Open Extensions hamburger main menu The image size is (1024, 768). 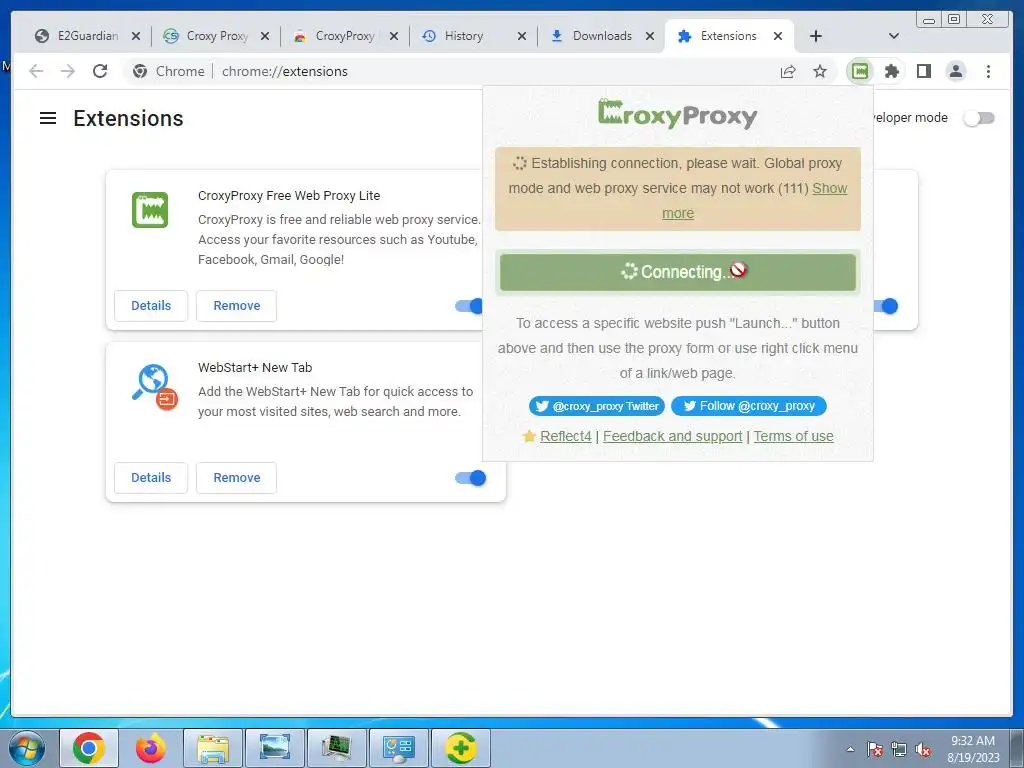click(48, 118)
